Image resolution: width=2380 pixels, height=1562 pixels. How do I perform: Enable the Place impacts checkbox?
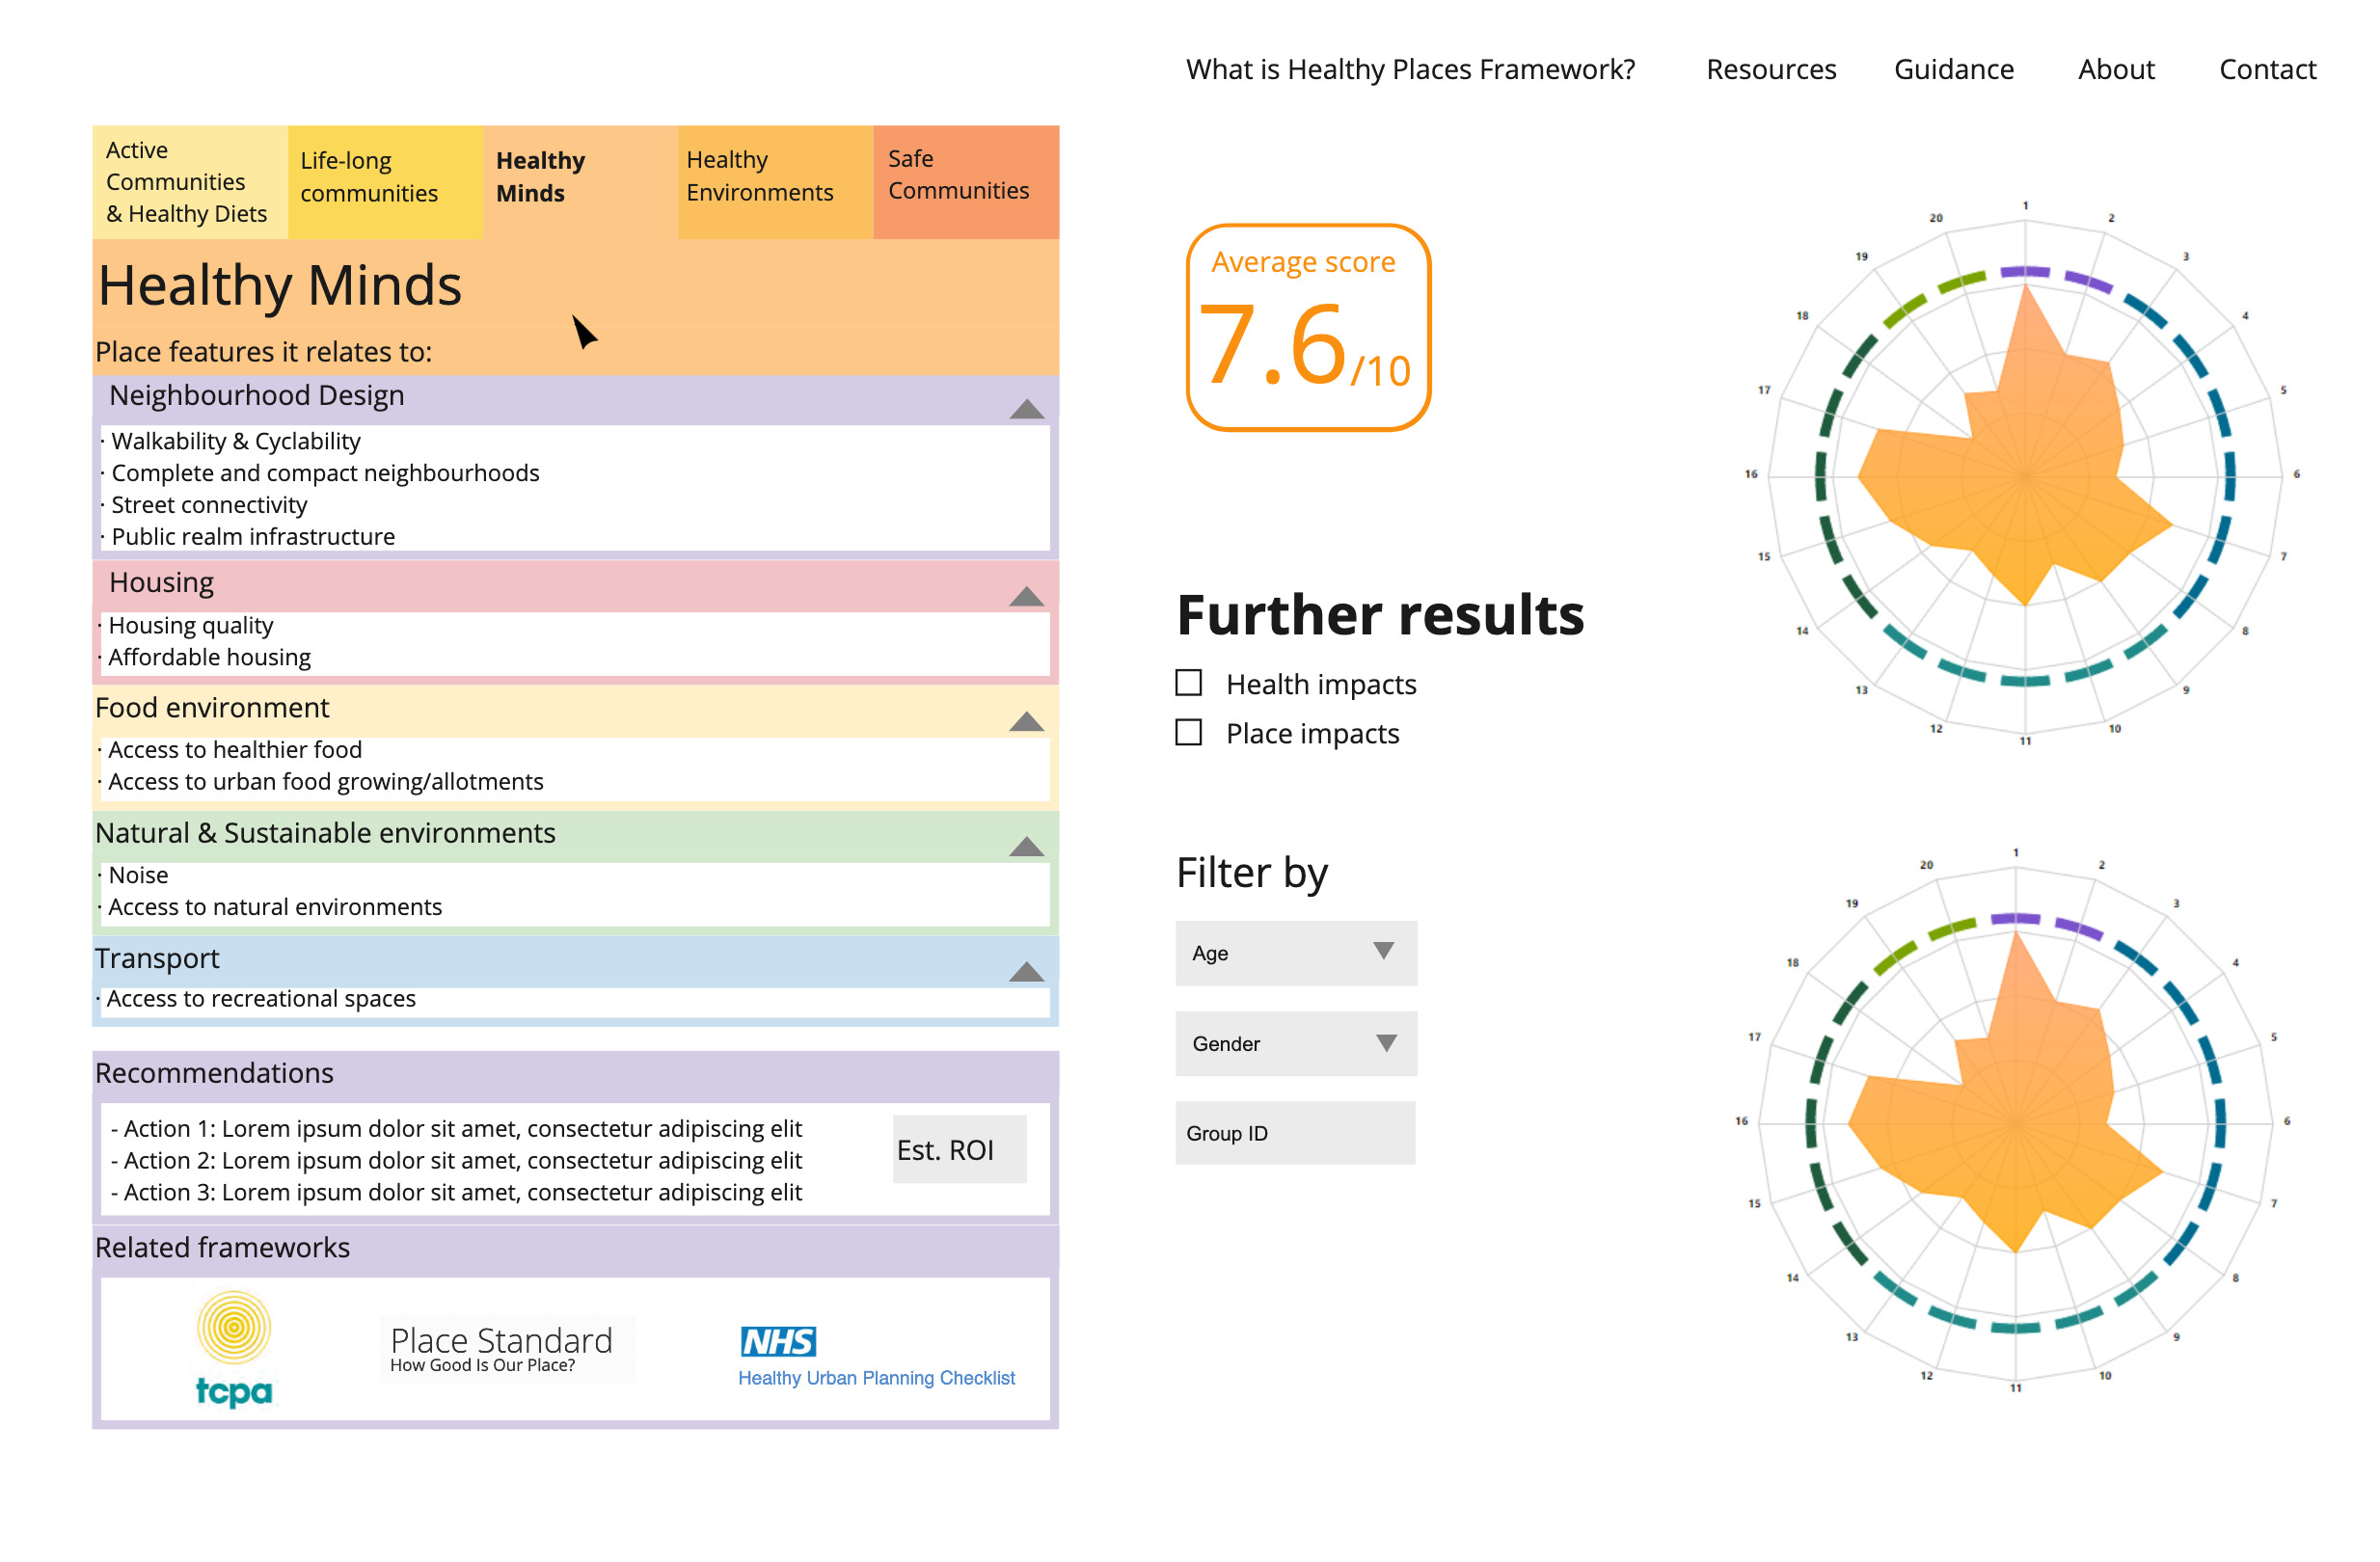point(1189,733)
